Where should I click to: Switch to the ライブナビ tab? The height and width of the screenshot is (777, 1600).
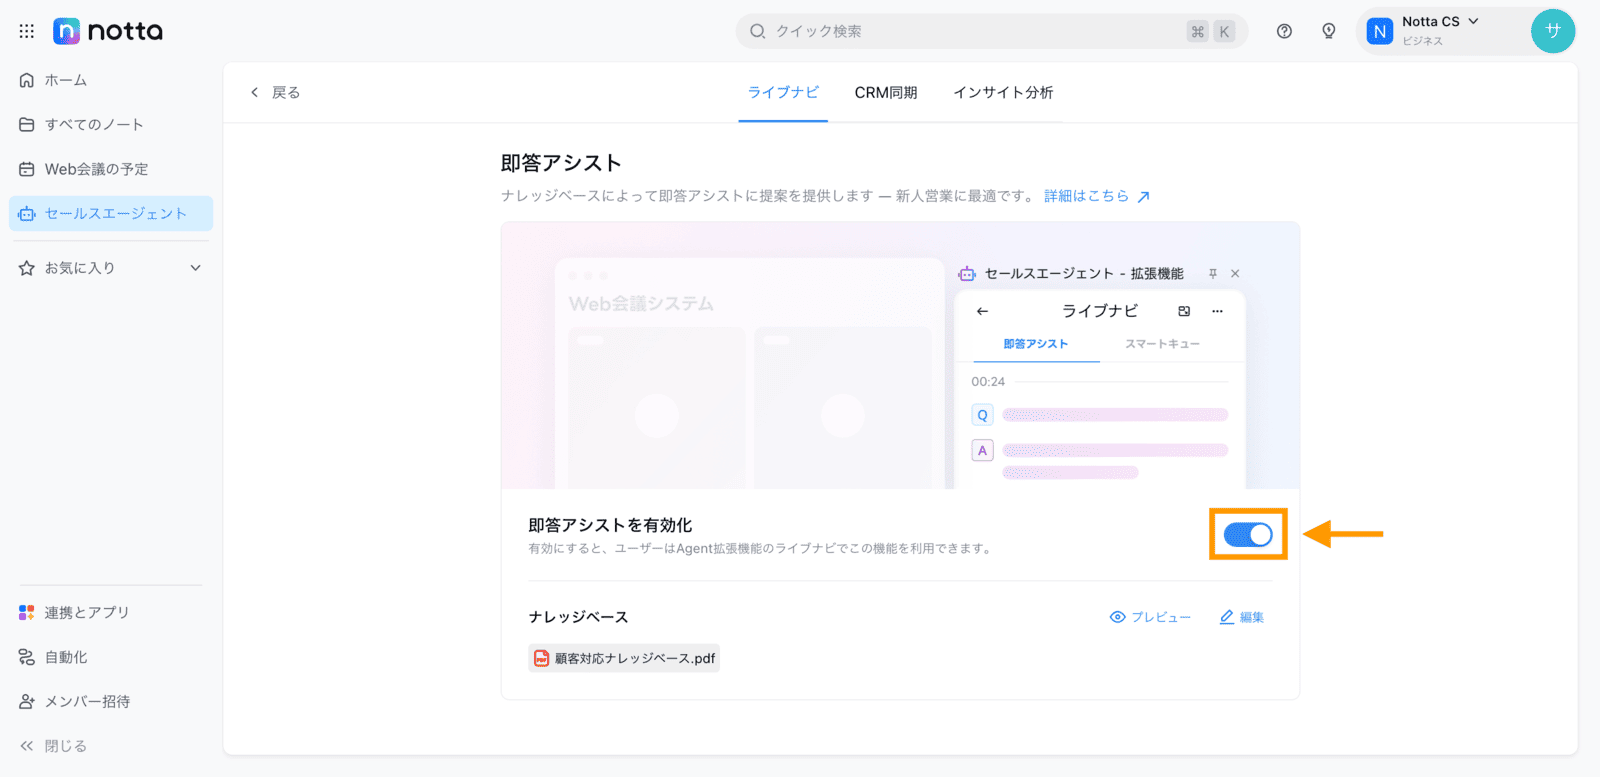tap(783, 92)
